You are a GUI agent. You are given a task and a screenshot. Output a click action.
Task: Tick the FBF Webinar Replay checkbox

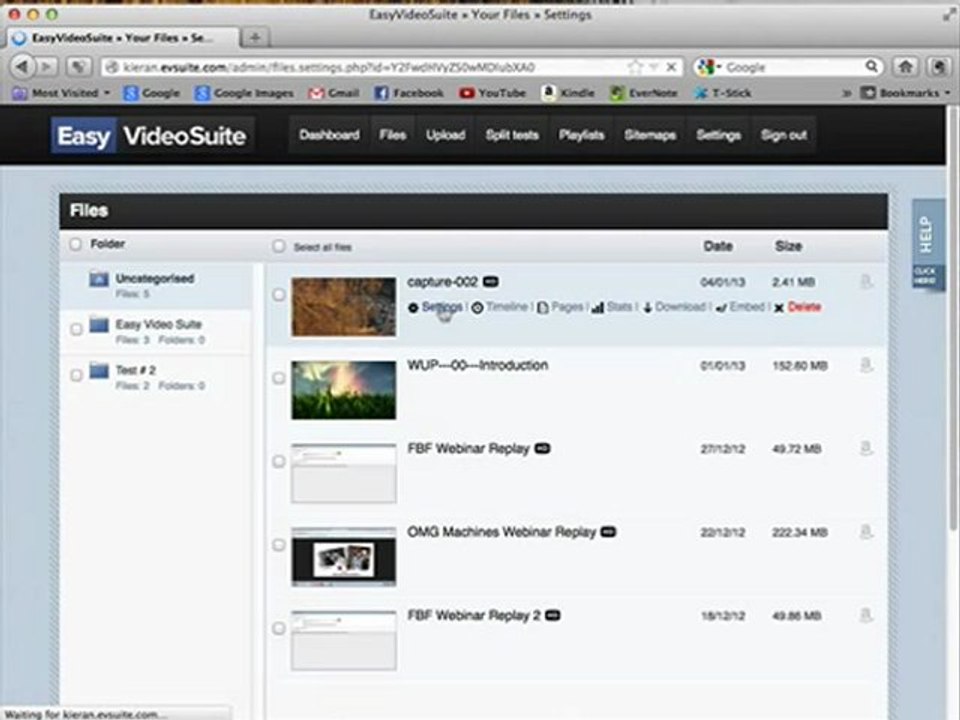(x=279, y=462)
